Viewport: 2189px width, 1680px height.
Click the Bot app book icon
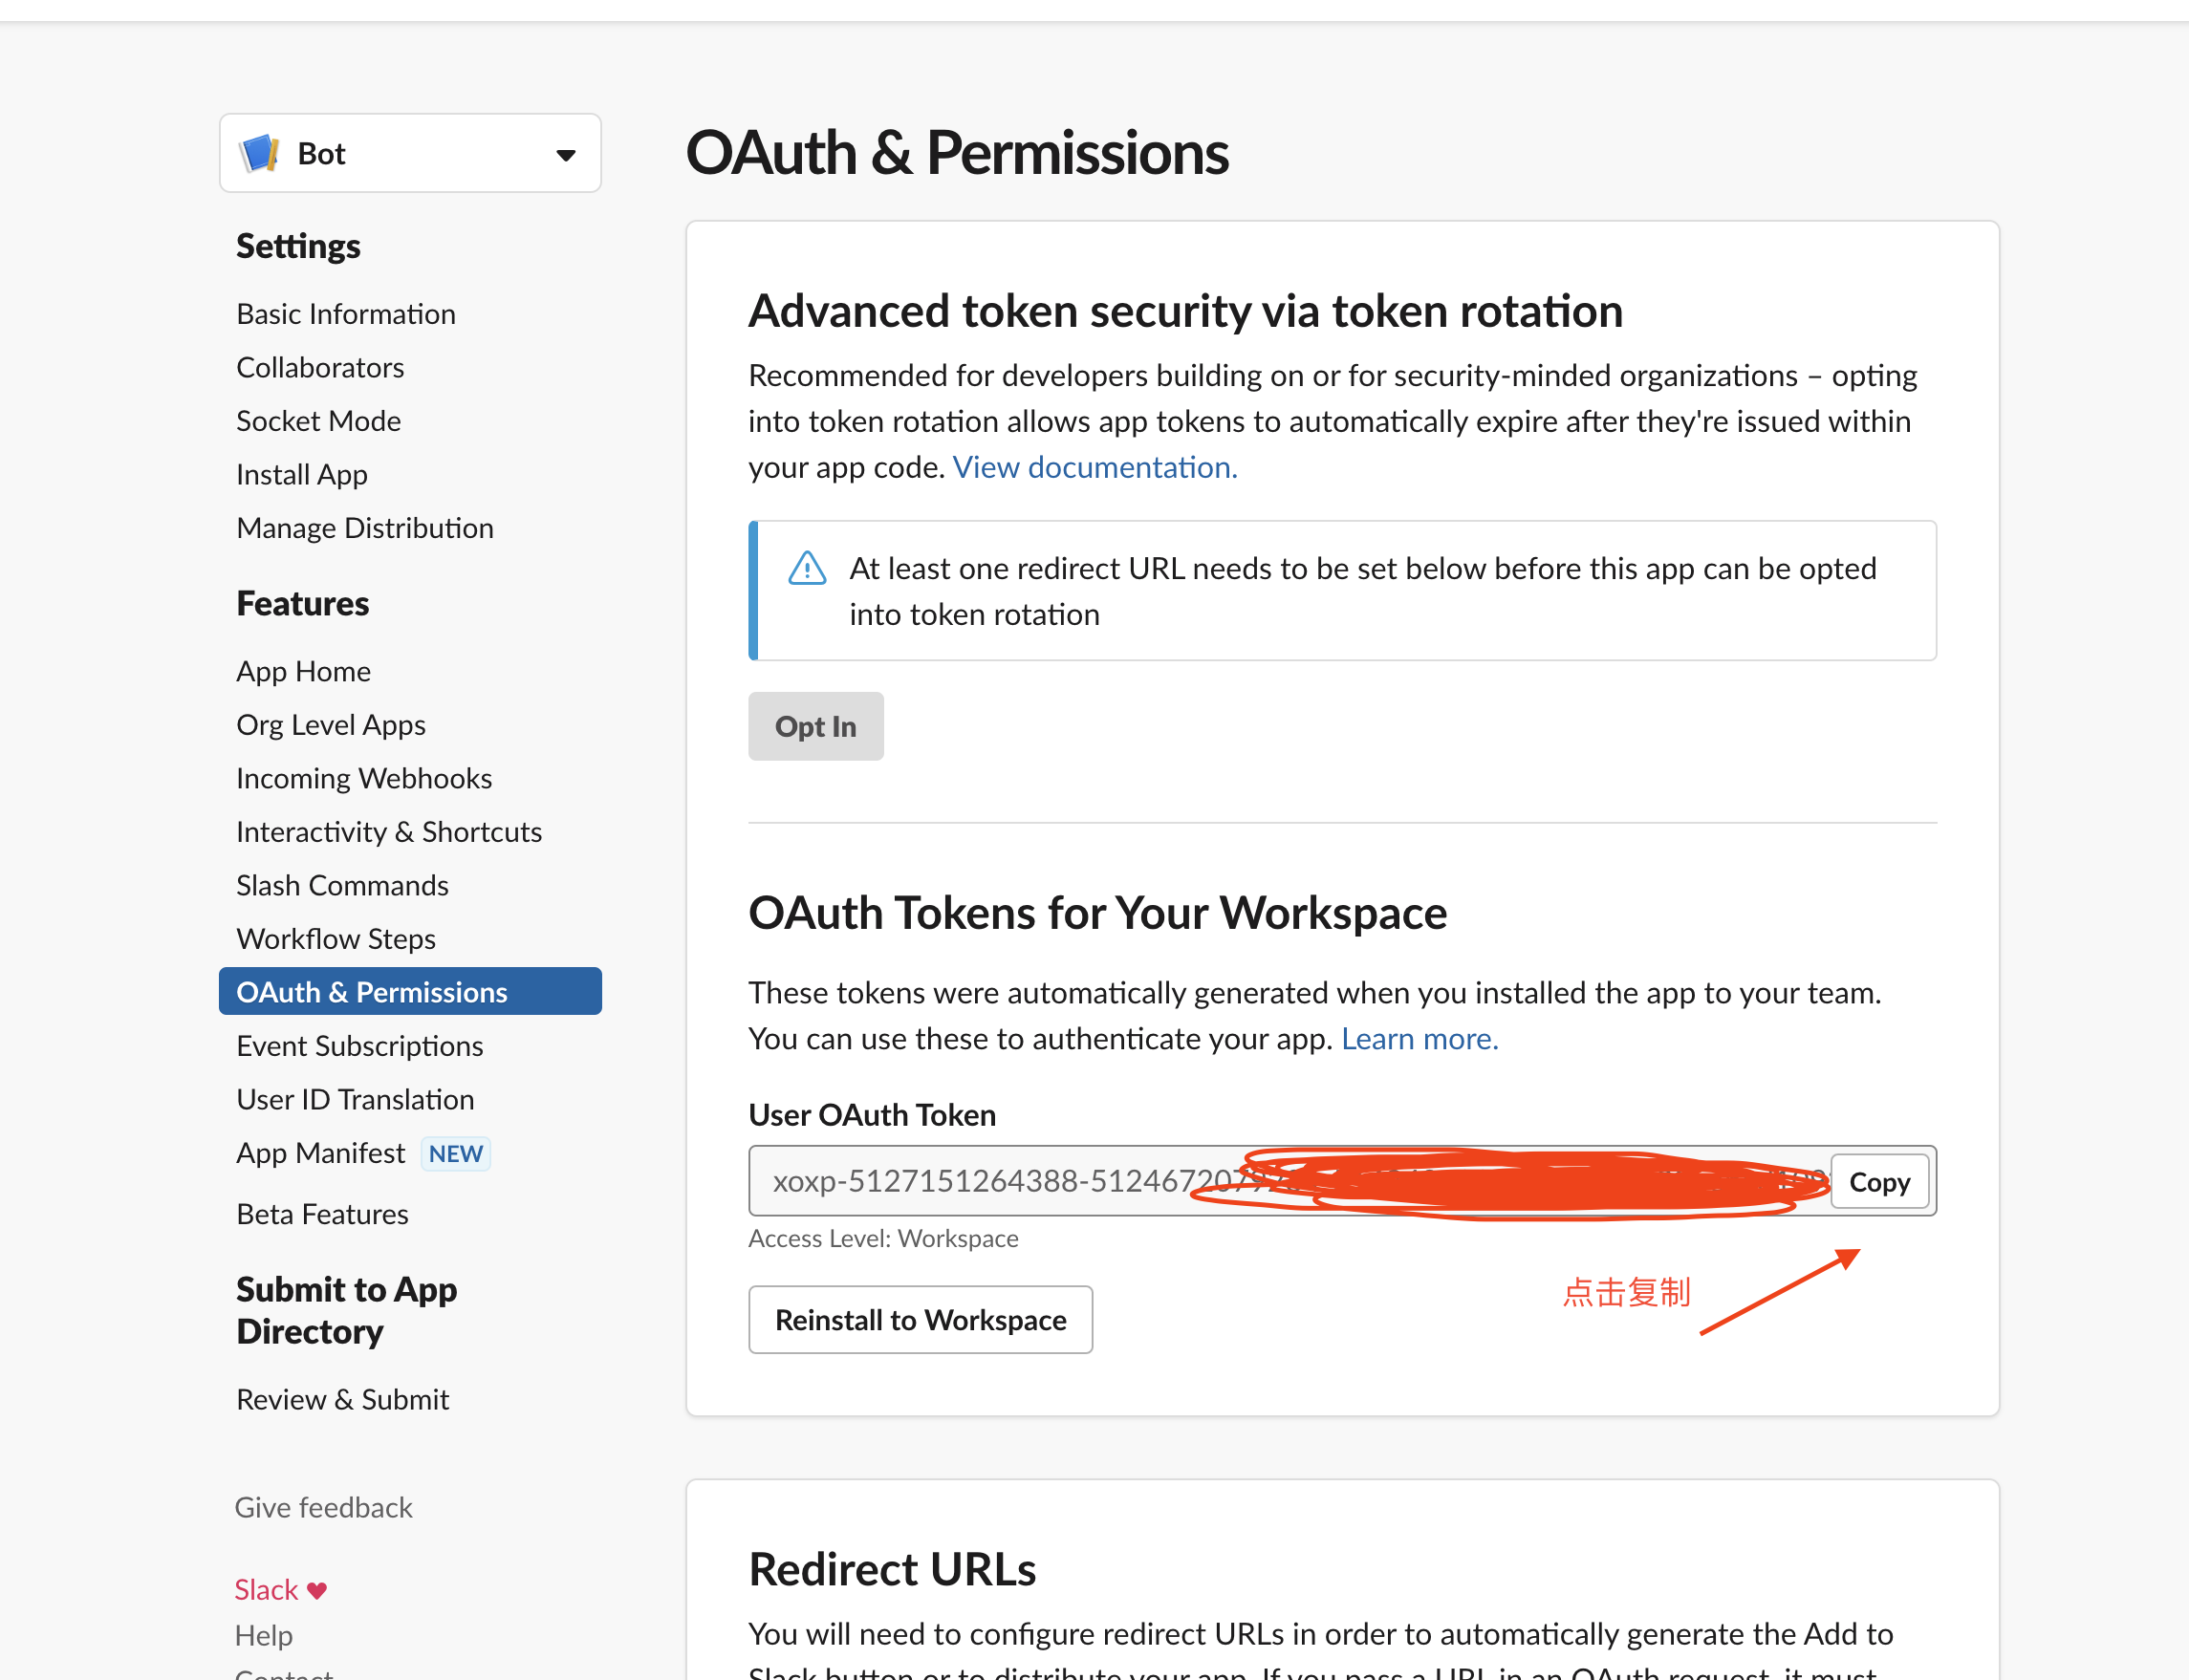259,154
